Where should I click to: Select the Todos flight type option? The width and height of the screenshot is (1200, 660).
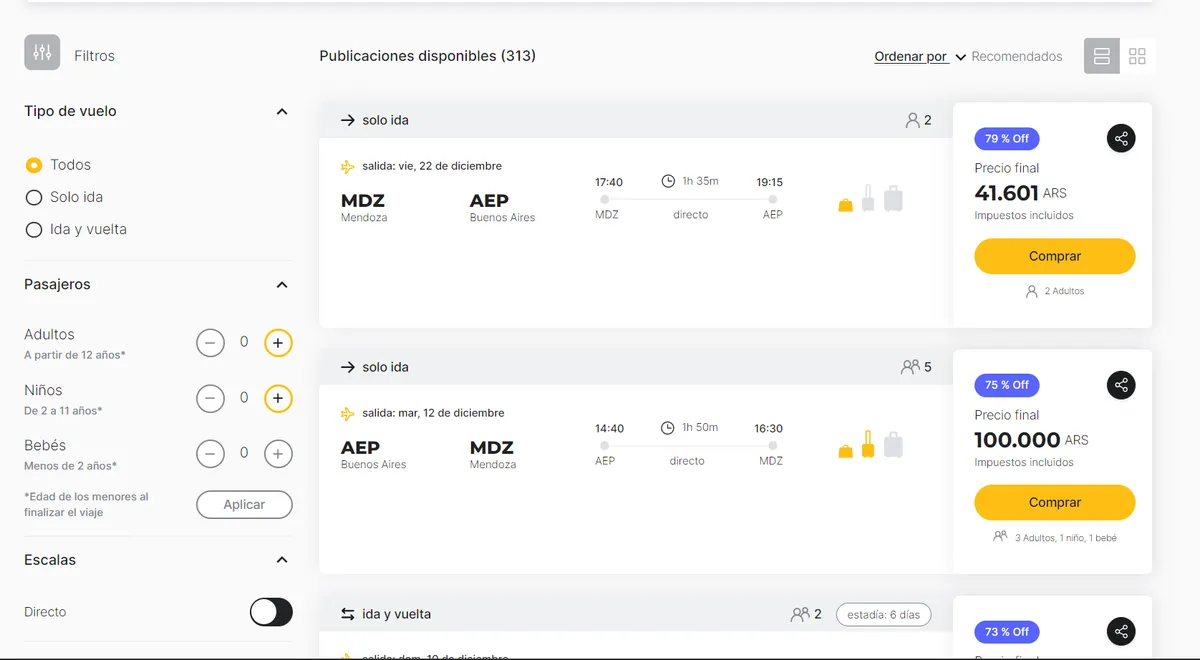click(34, 165)
